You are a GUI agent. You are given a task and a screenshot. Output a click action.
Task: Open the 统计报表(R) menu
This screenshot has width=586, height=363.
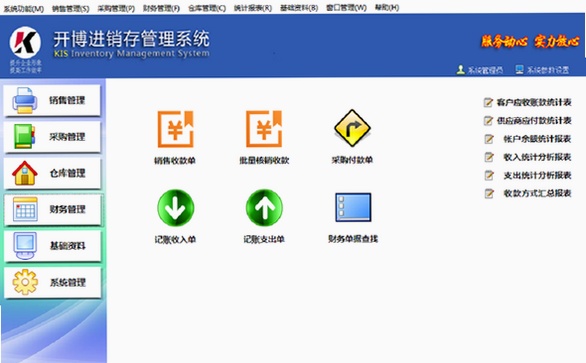[253, 8]
